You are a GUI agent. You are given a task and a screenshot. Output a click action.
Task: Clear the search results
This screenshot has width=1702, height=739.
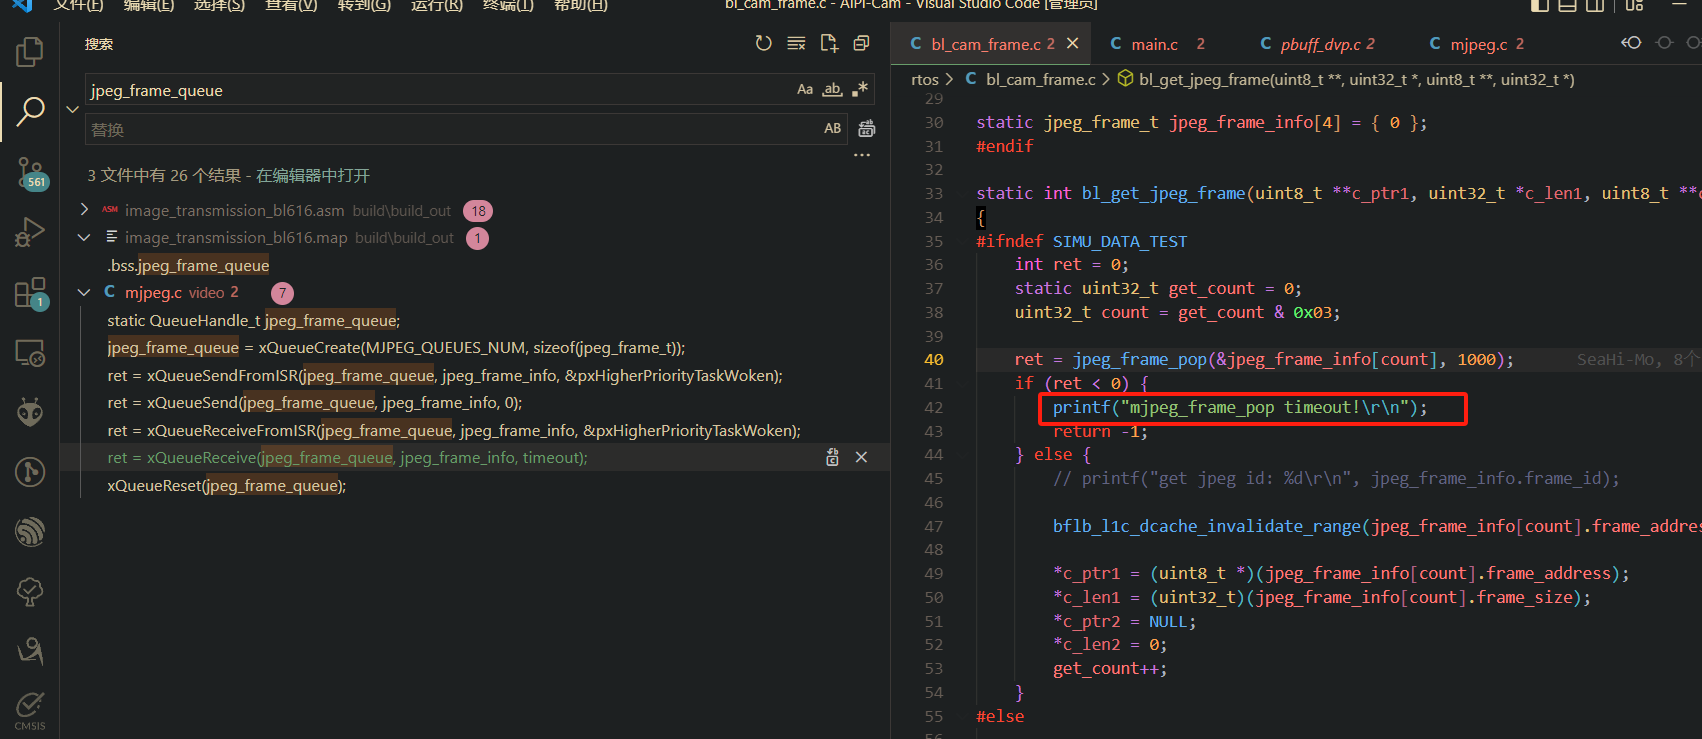tap(796, 43)
